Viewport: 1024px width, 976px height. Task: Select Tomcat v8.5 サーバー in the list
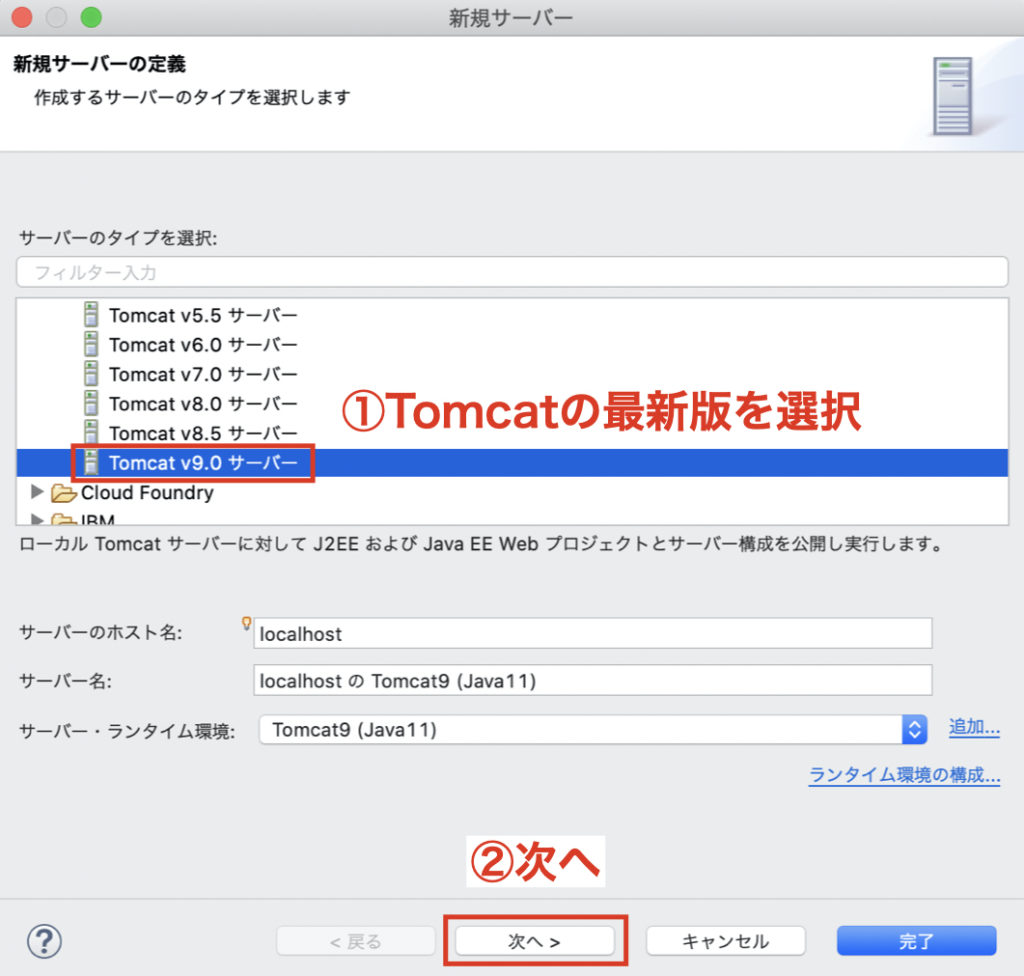point(203,432)
